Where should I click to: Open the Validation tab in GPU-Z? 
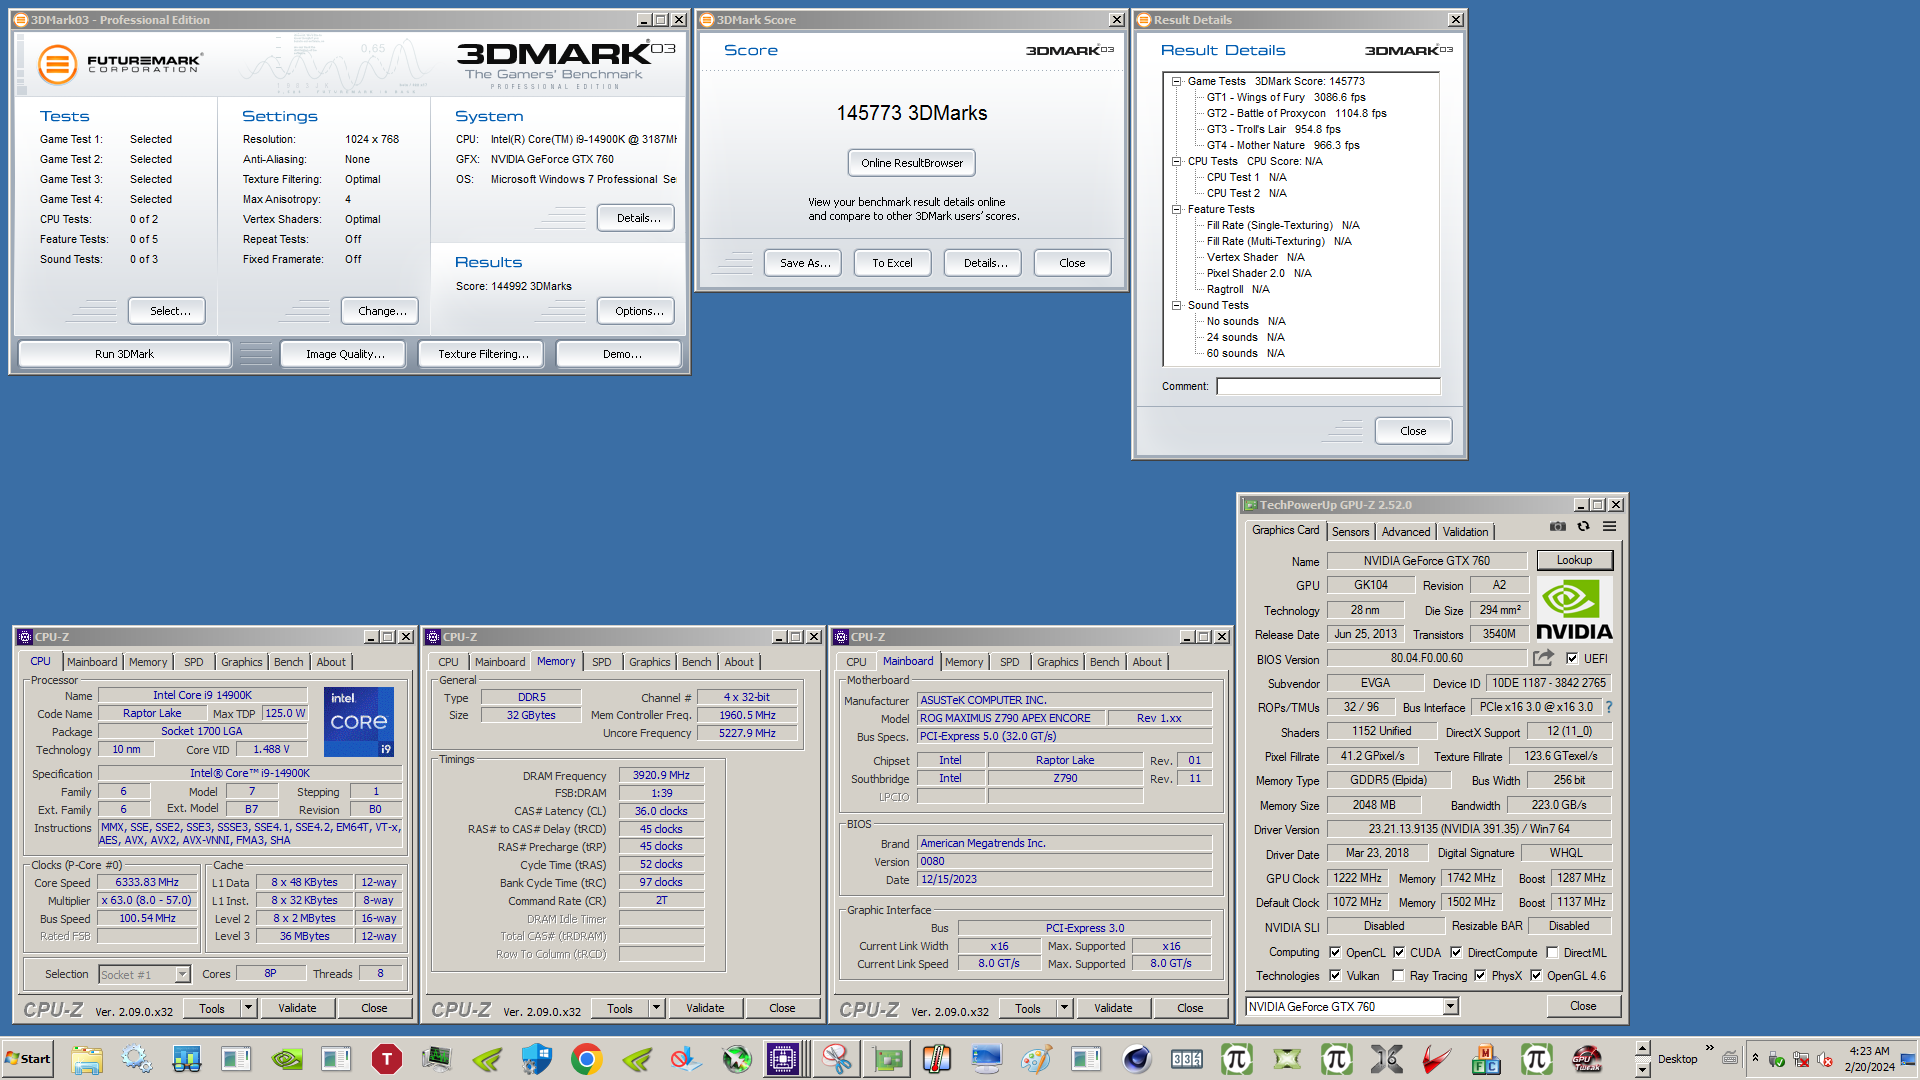[x=1465, y=532]
